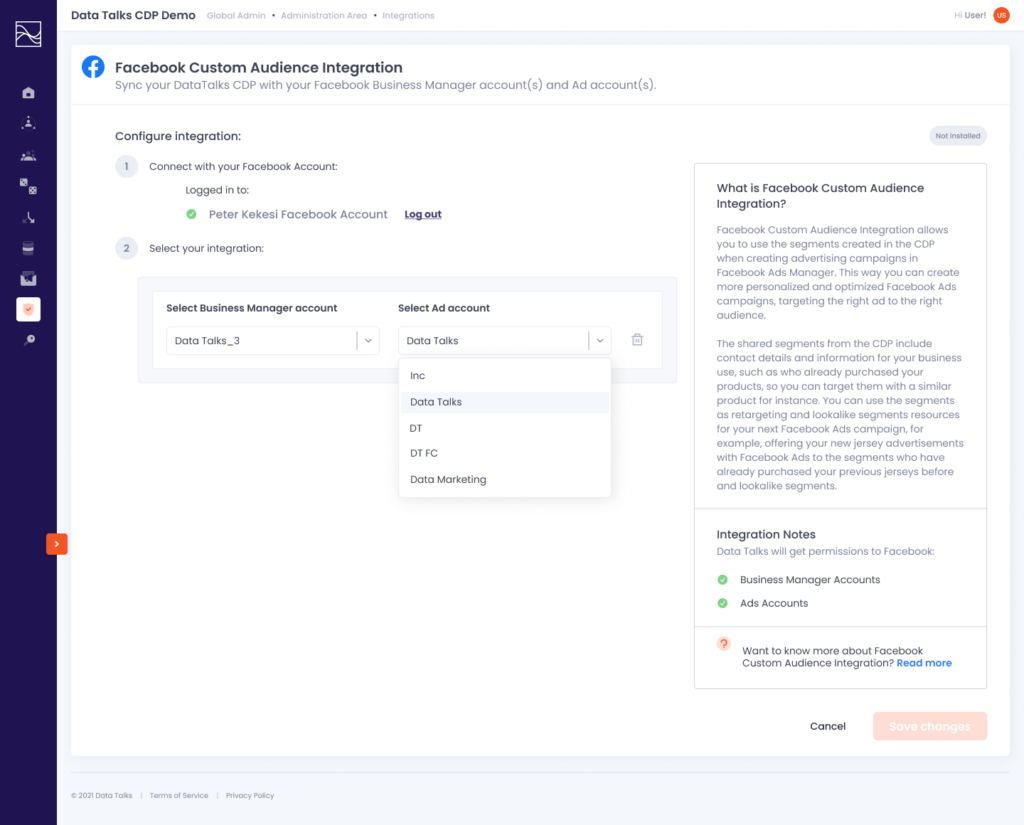The height and width of the screenshot is (825, 1024).
Task: Click the Hi User! greeting text
Action: coord(970,15)
